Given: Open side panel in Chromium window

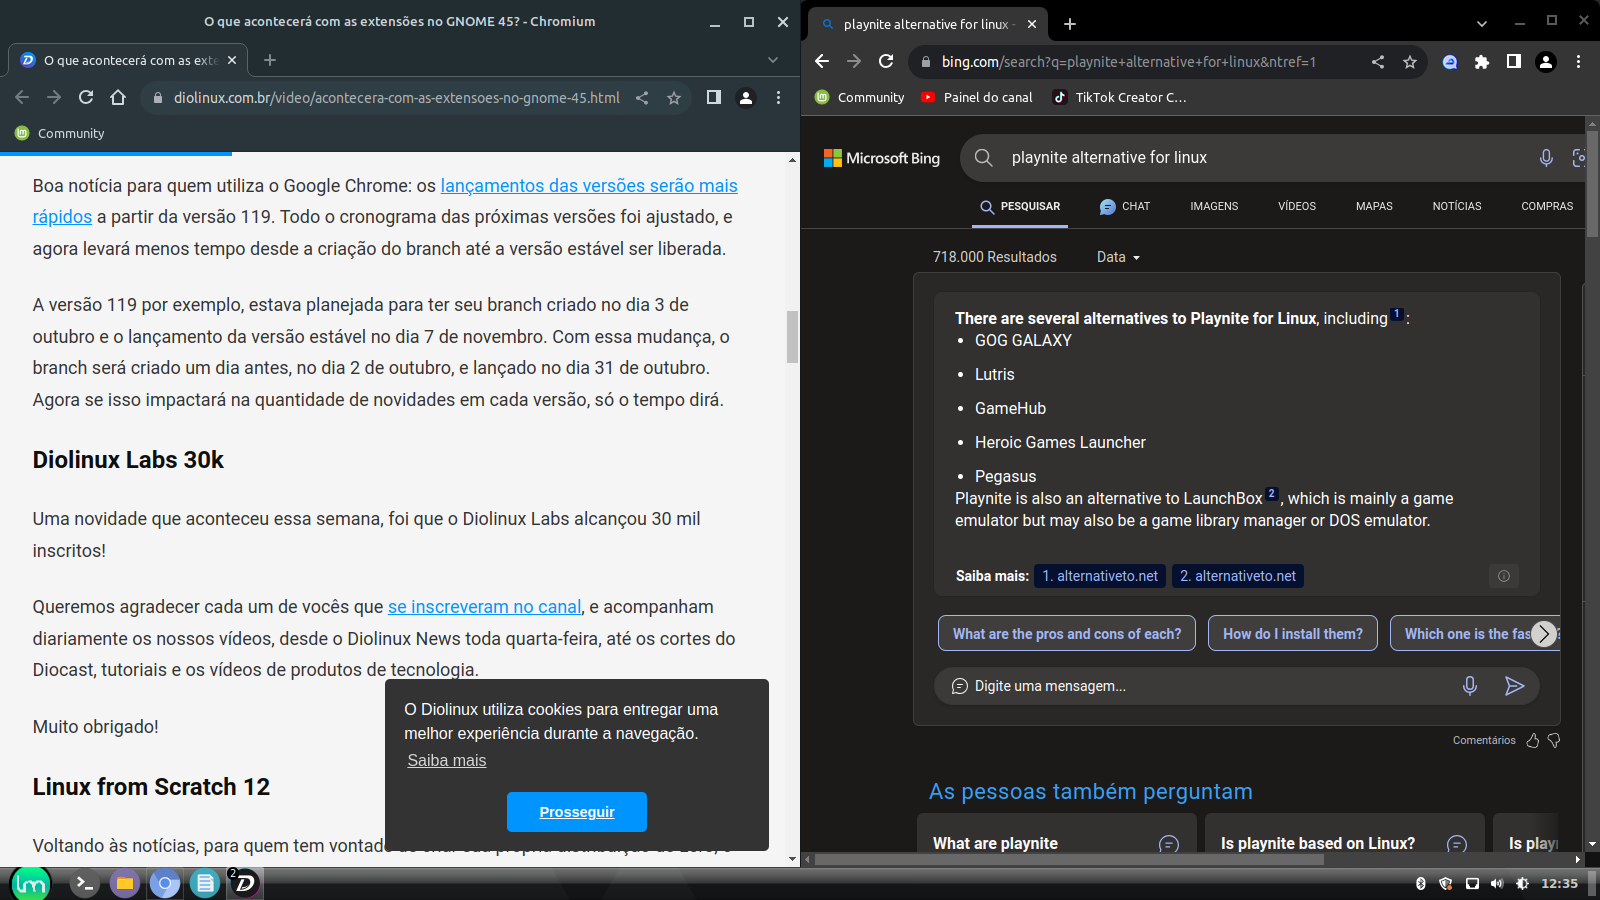Looking at the screenshot, I should pos(714,98).
